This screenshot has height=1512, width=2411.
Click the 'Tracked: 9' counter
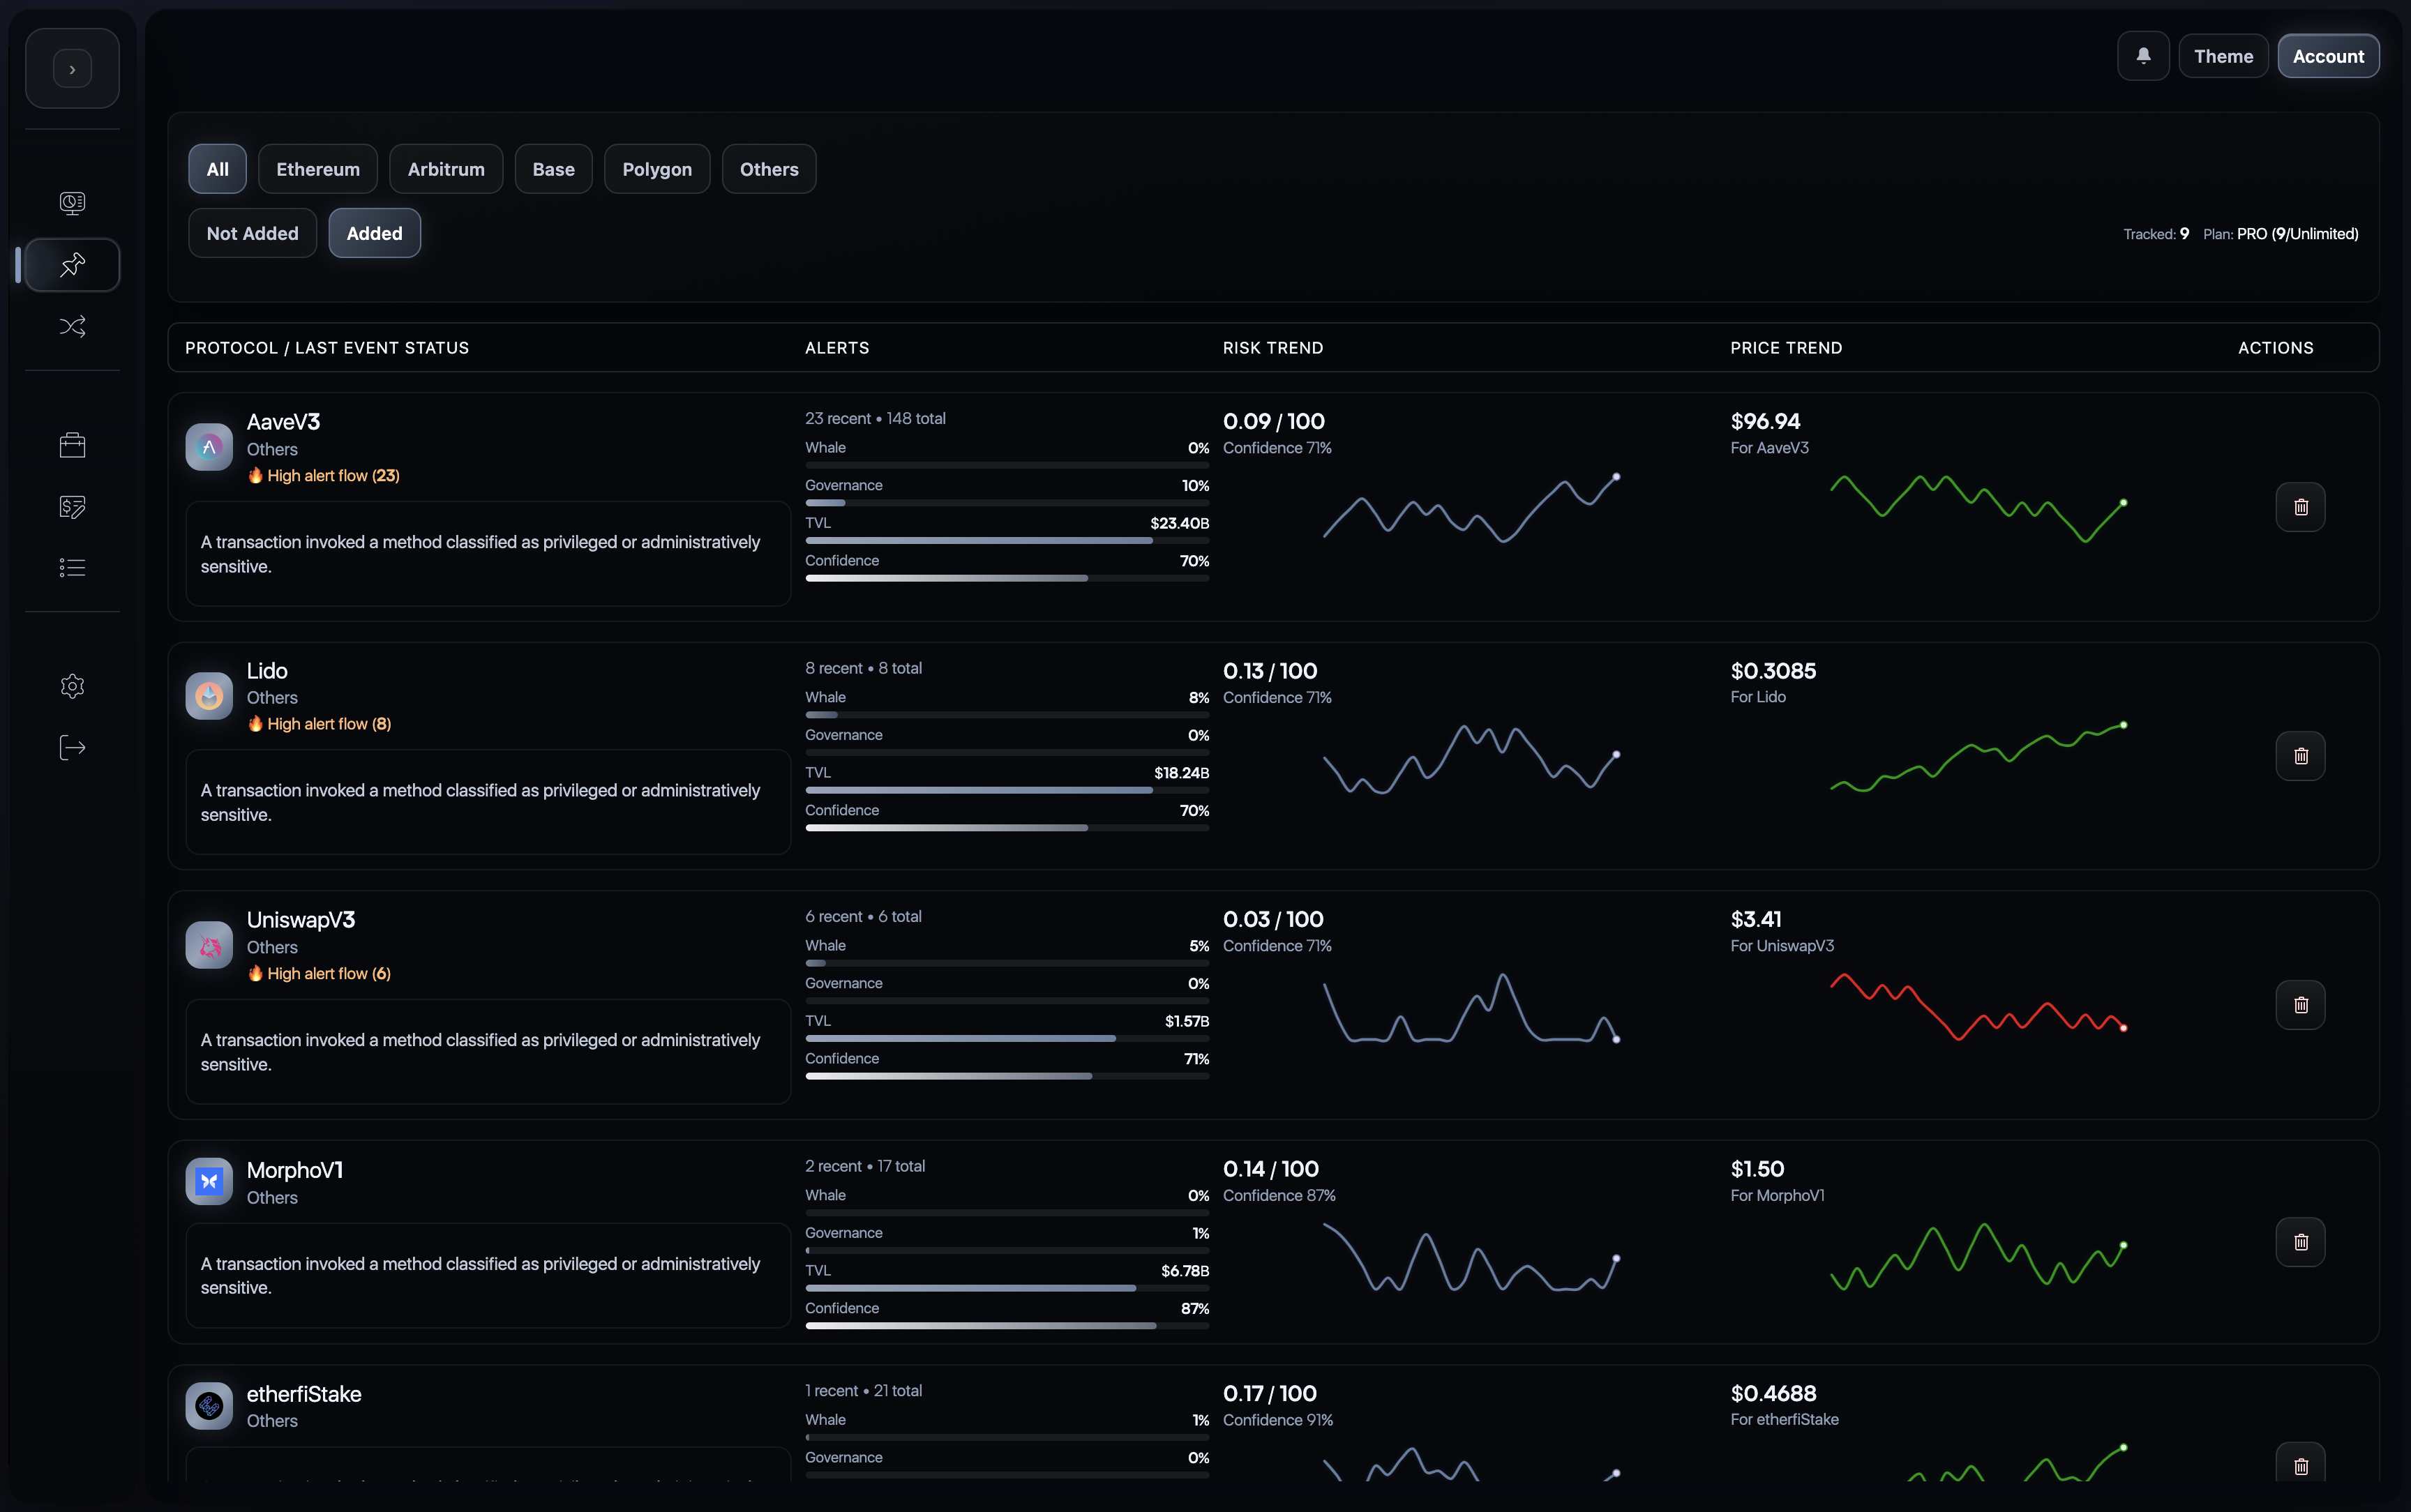(2156, 234)
